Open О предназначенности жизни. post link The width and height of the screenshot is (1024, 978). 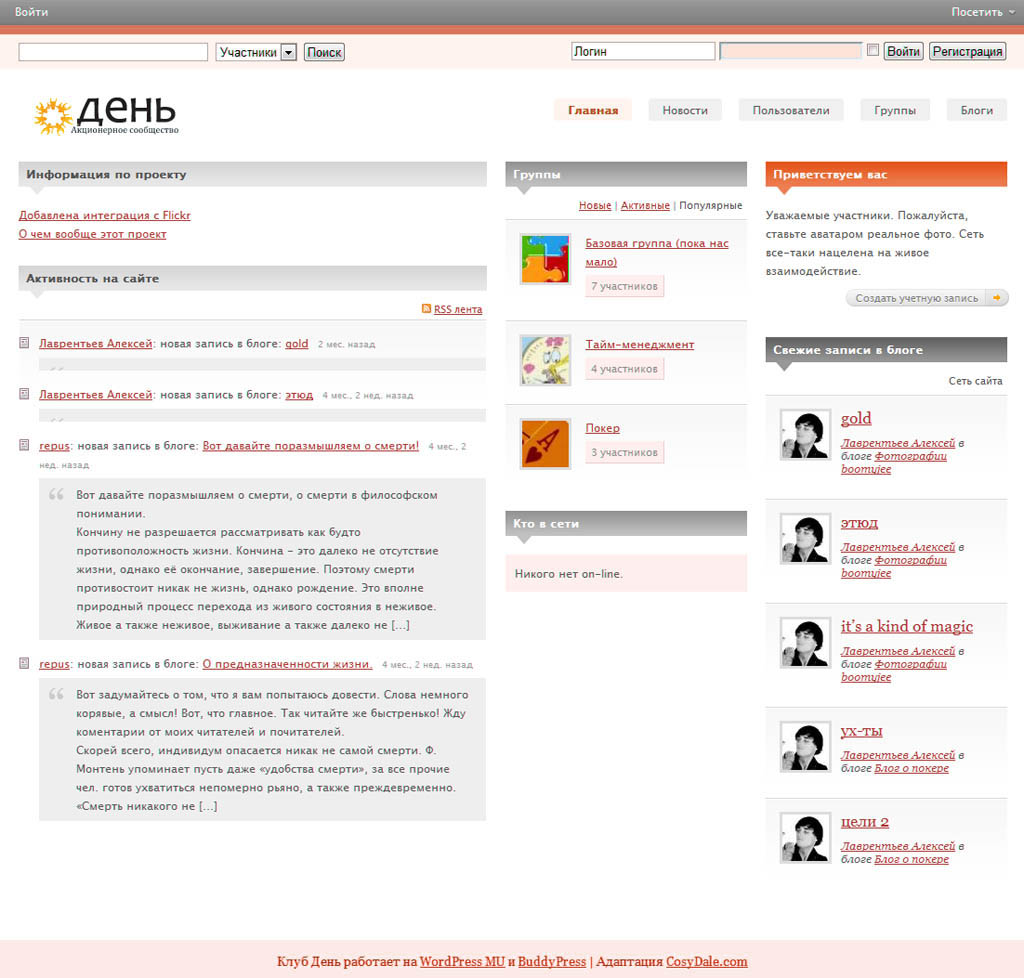pyautogui.click(x=287, y=663)
